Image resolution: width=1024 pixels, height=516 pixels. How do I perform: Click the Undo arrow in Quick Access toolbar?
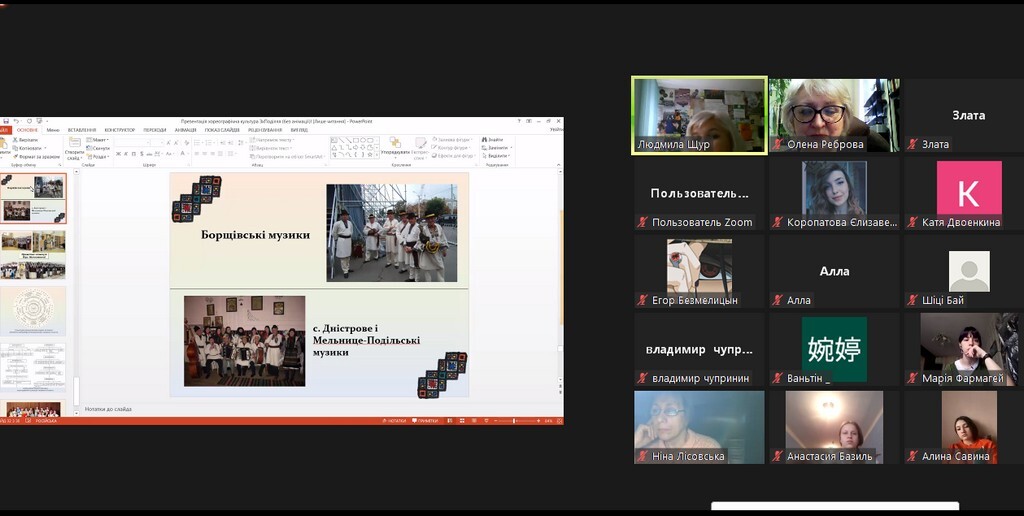[15, 122]
